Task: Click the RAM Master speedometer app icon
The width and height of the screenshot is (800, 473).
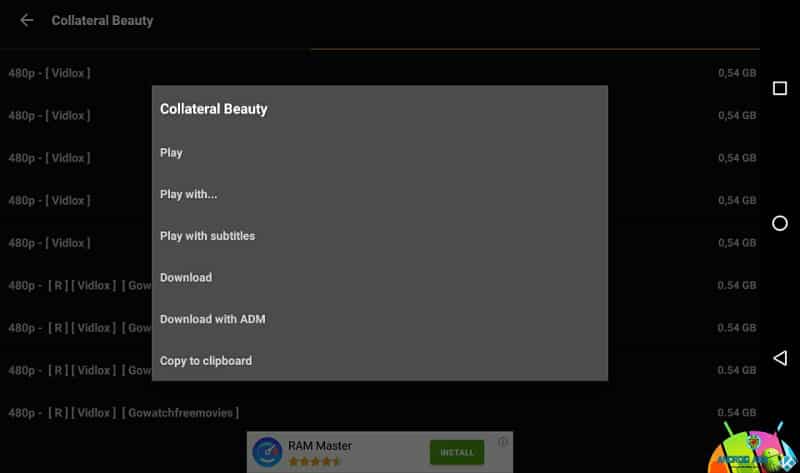Action: point(267,452)
